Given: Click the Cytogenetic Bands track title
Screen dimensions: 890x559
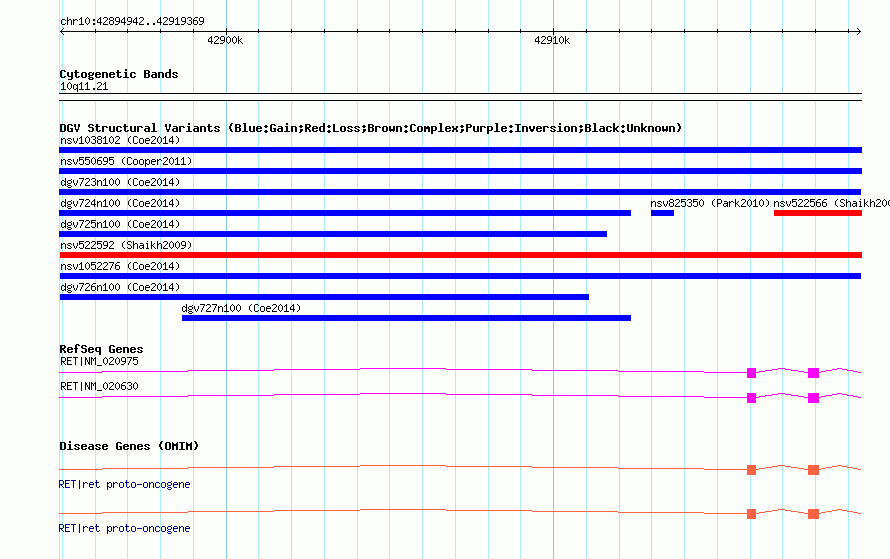Looking at the screenshot, I should click(x=119, y=74).
